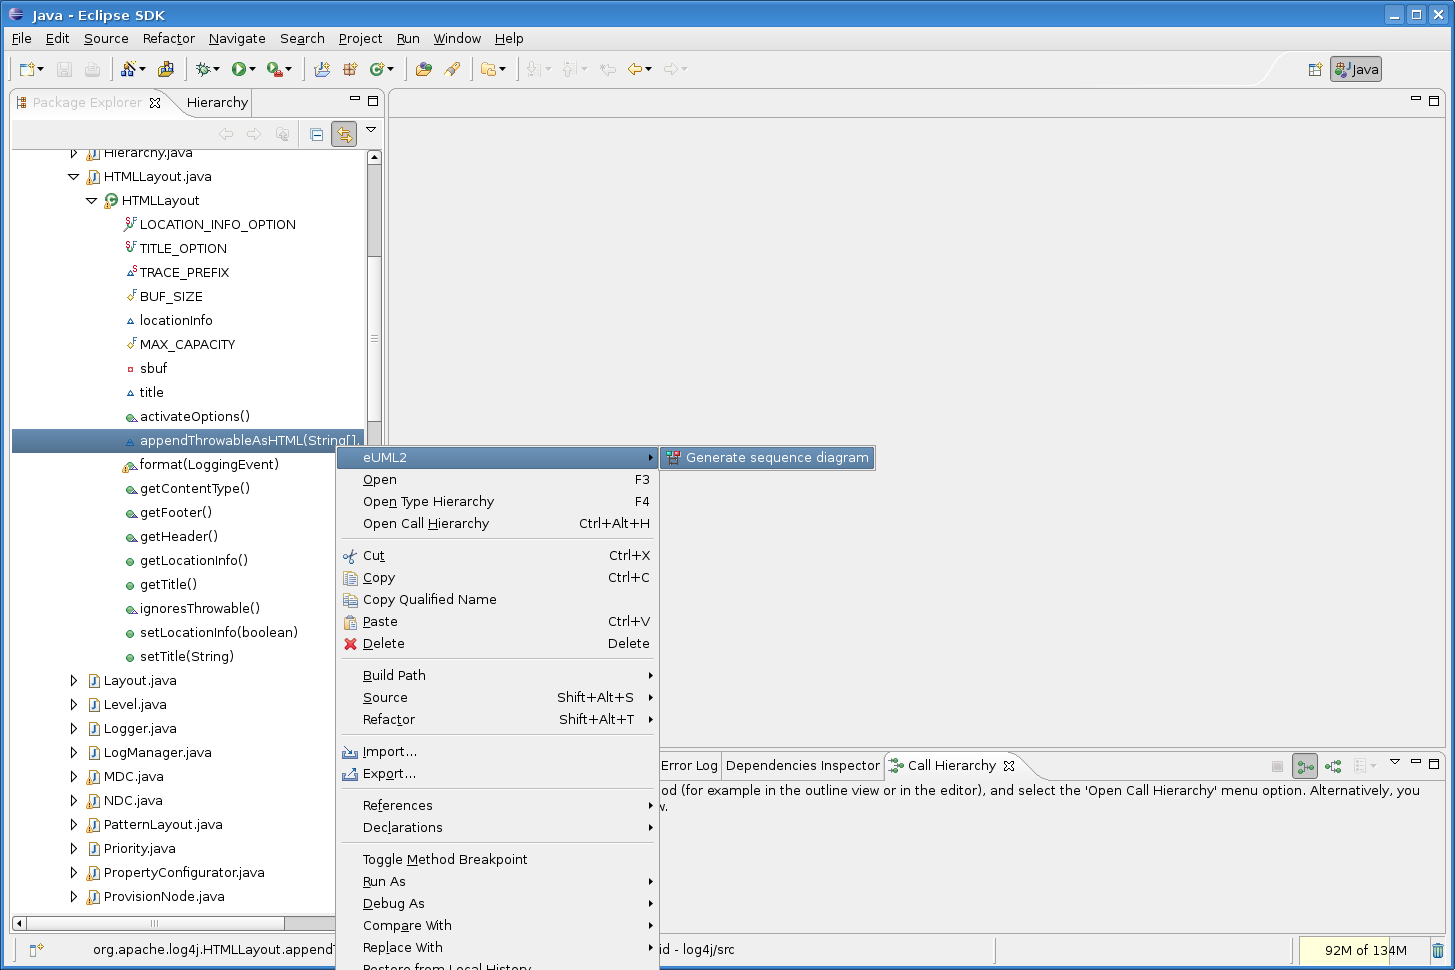Switch to the Dependencies Inspector tab

pyautogui.click(x=802, y=766)
